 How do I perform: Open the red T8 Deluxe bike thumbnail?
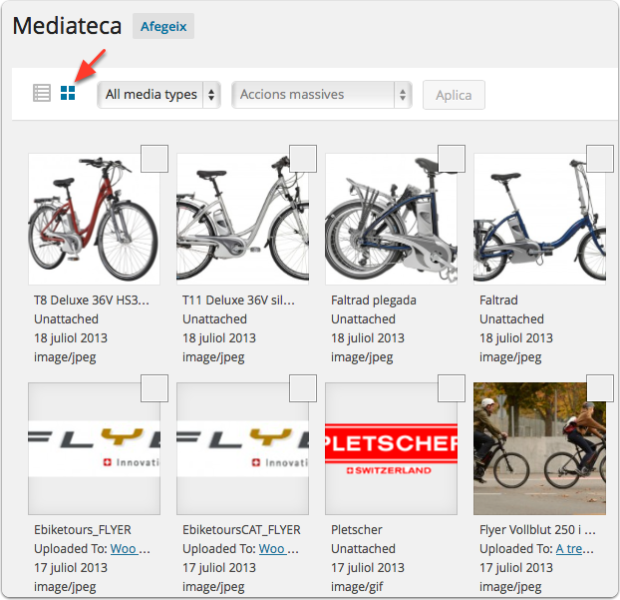tap(94, 219)
